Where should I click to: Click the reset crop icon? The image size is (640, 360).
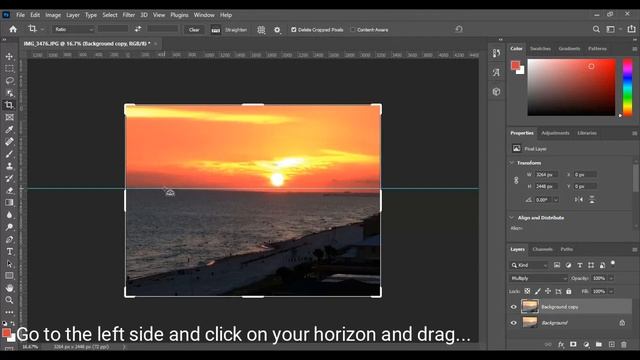coord(459,29)
